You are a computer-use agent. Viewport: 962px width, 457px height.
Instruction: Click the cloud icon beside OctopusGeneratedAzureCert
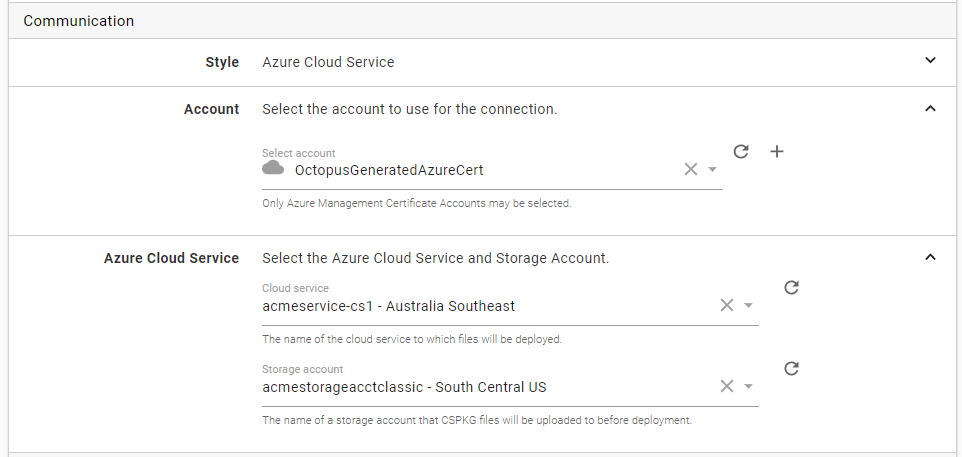[273, 169]
